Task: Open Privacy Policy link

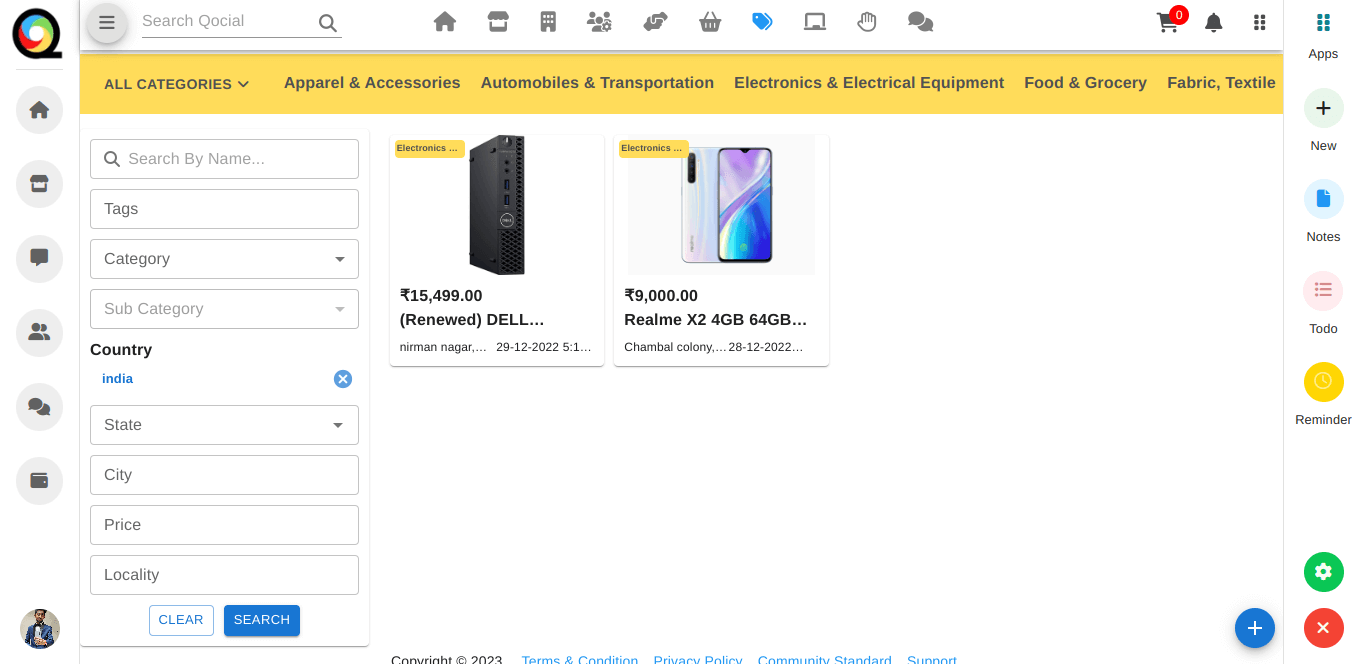Action: [698, 660]
